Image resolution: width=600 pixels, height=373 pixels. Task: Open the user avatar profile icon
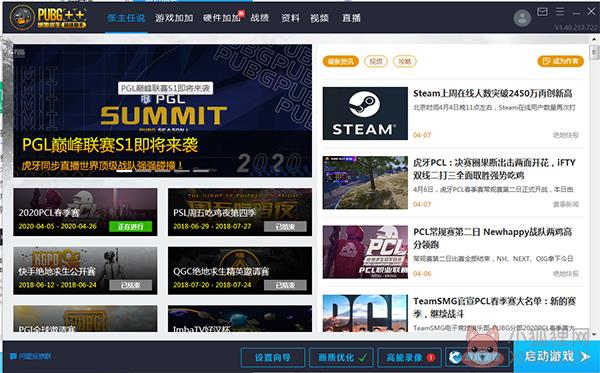pyautogui.click(x=522, y=18)
